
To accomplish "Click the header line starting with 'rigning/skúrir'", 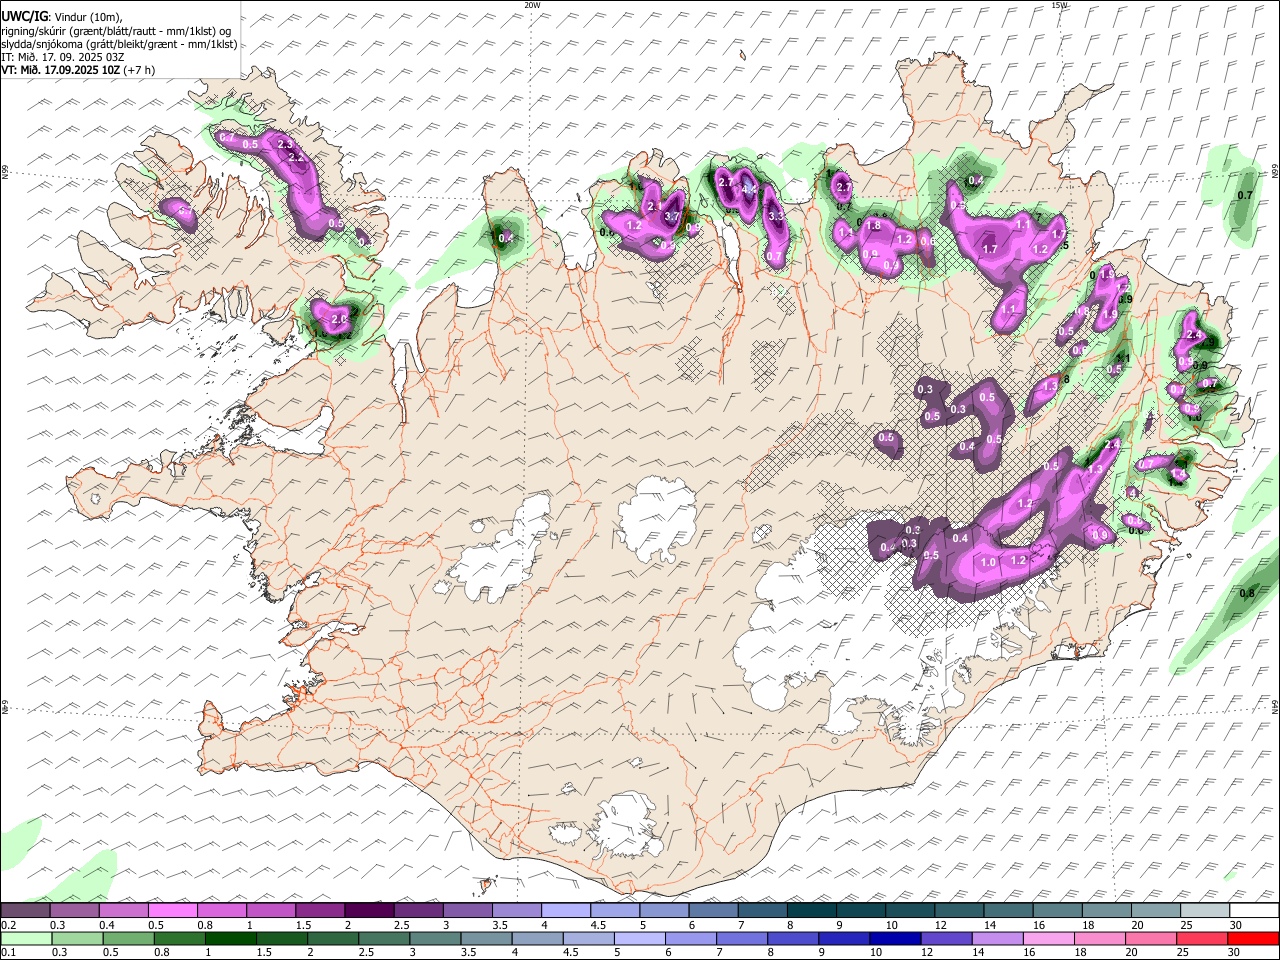I will (116, 31).
